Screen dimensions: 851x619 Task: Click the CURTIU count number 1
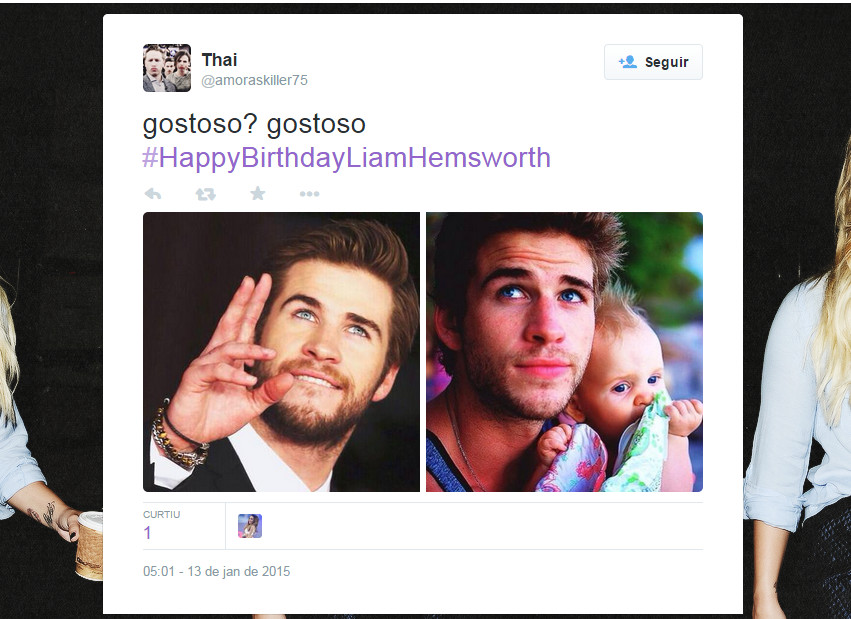click(x=147, y=533)
